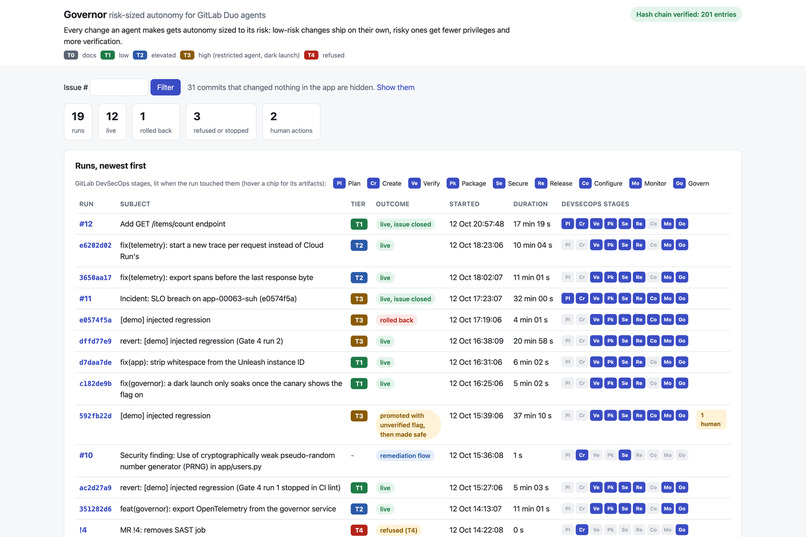Screen dimensions: 806x537
Task: Click the 'refused (T4)' outcome badge
Action: pyautogui.click(x=399, y=530)
